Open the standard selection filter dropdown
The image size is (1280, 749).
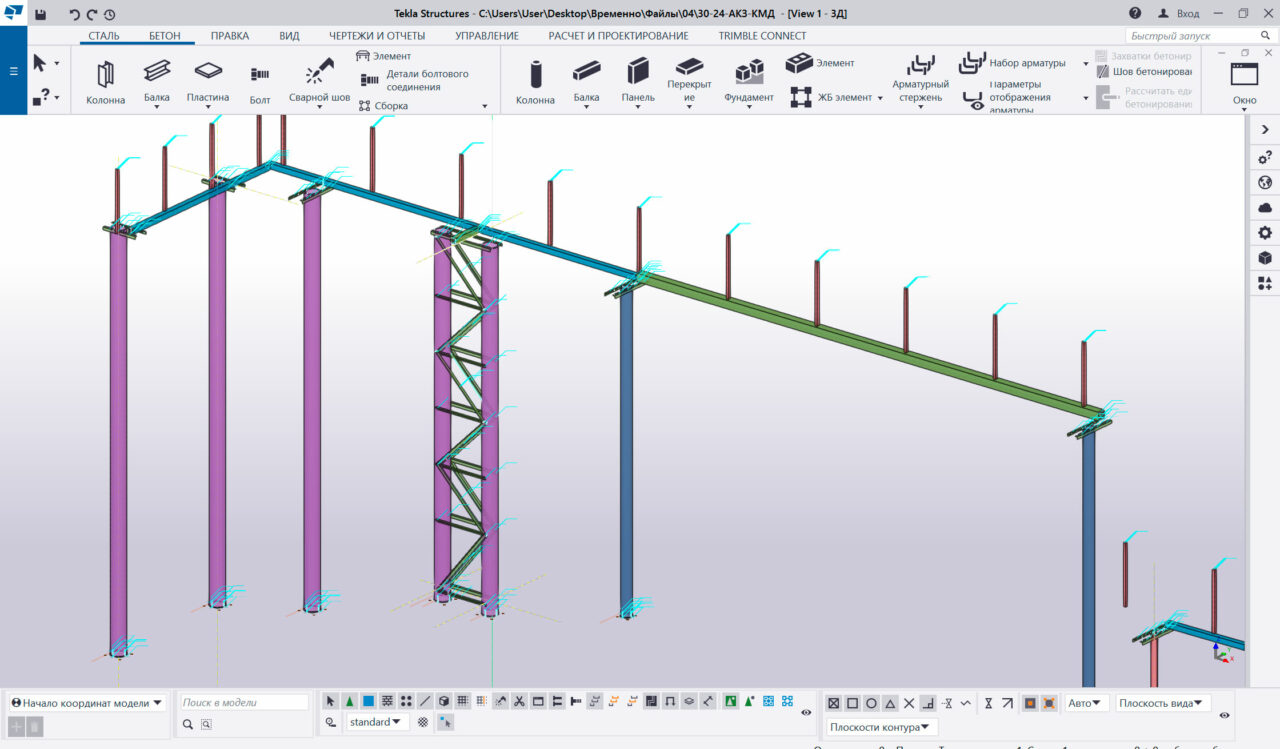[377, 722]
